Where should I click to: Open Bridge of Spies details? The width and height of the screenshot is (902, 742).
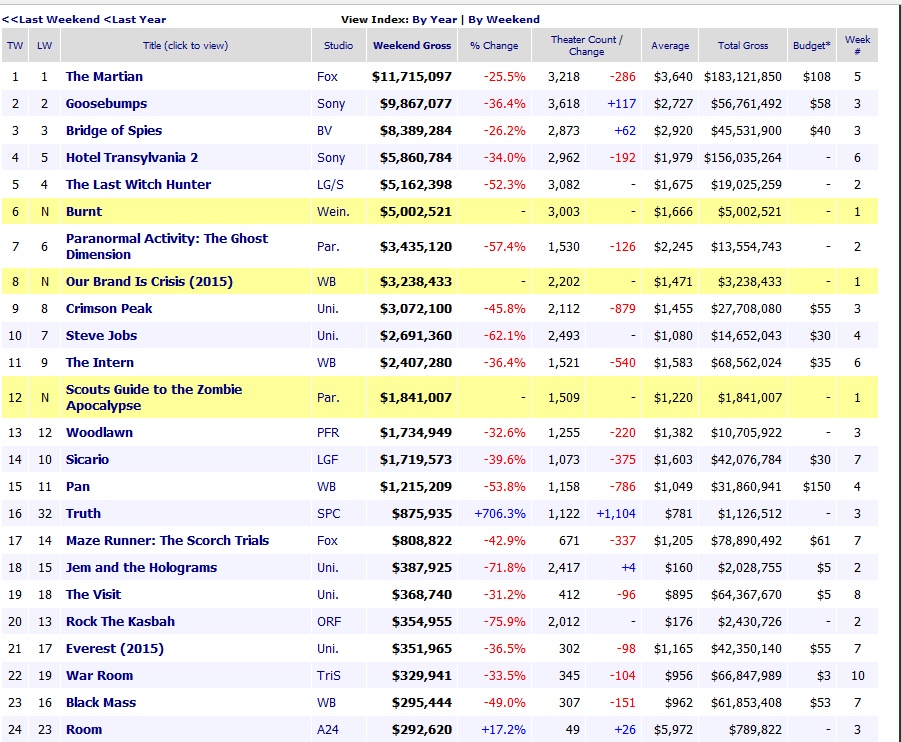click(x=113, y=131)
